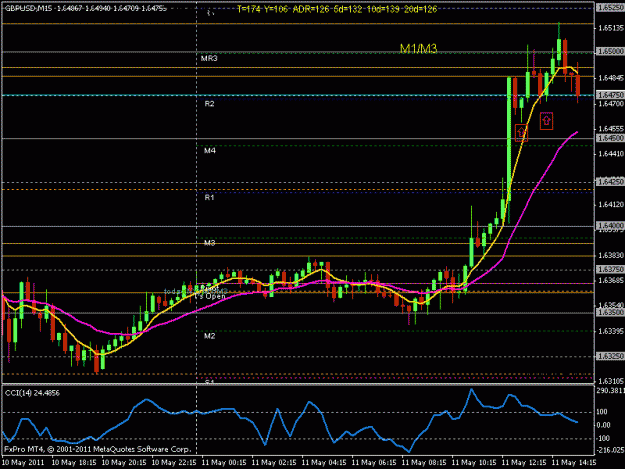Select the M4 pivot label
This screenshot has width=625, height=469.
pos(210,151)
